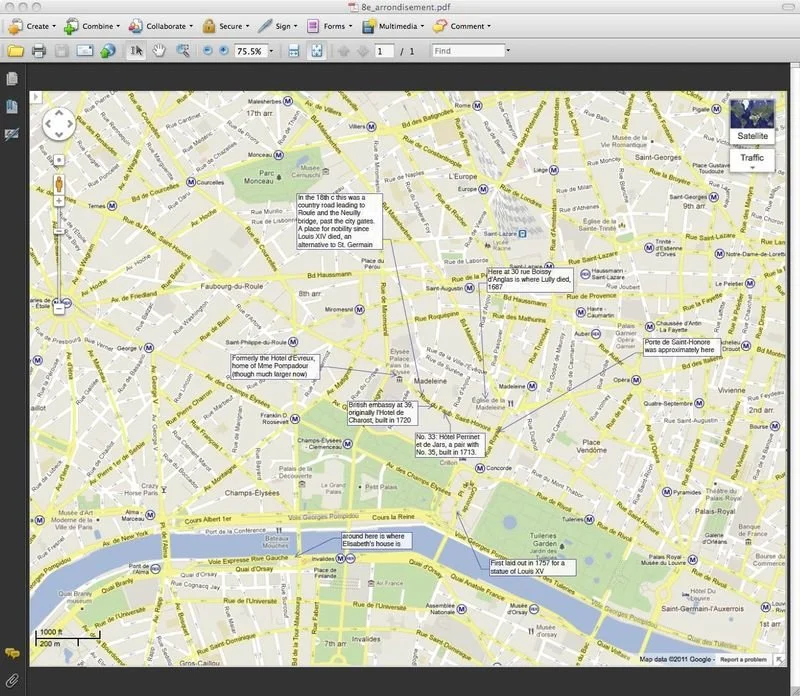The image size is (800, 696).
Task: Open the Secure menu
Action: pos(226,26)
